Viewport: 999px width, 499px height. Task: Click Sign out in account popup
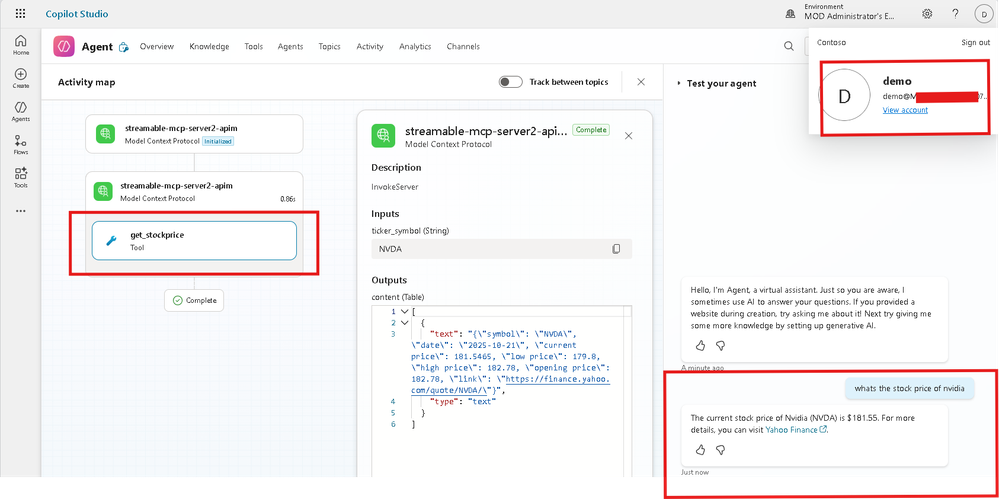coord(975,42)
